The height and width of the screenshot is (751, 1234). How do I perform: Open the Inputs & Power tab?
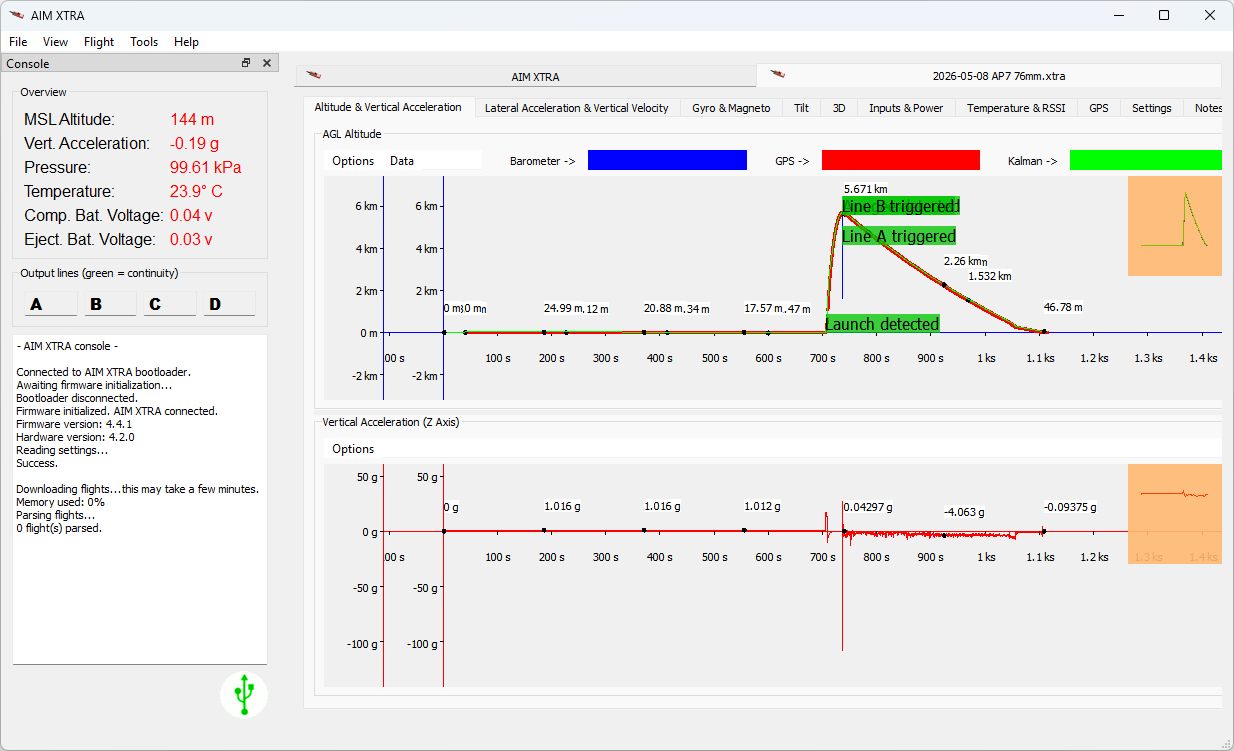point(906,108)
